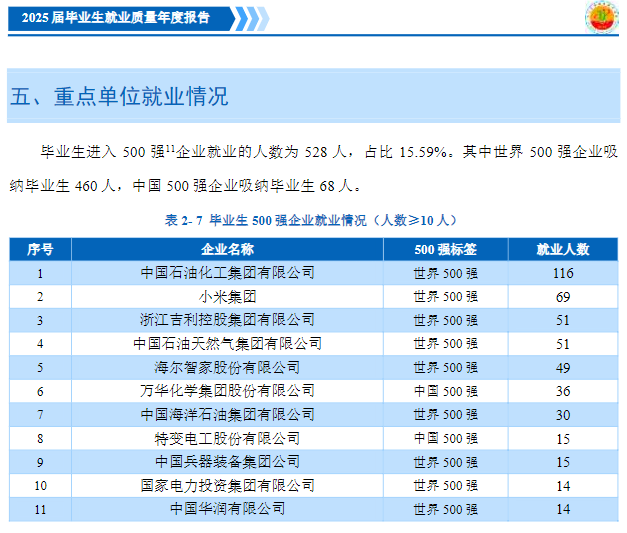Select the cell 特变电工股份有限公司
Screen dimensions: 627x533
(227, 438)
